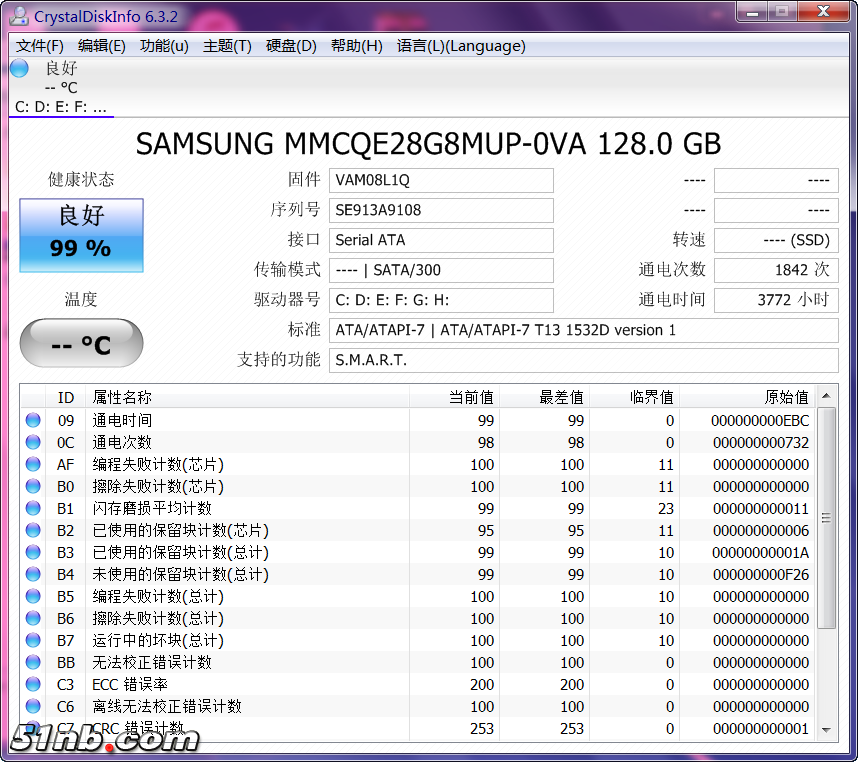This screenshot has width=858, height=762.
Task: Click the scroll down arrow of attribute list
Action: coord(826,731)
